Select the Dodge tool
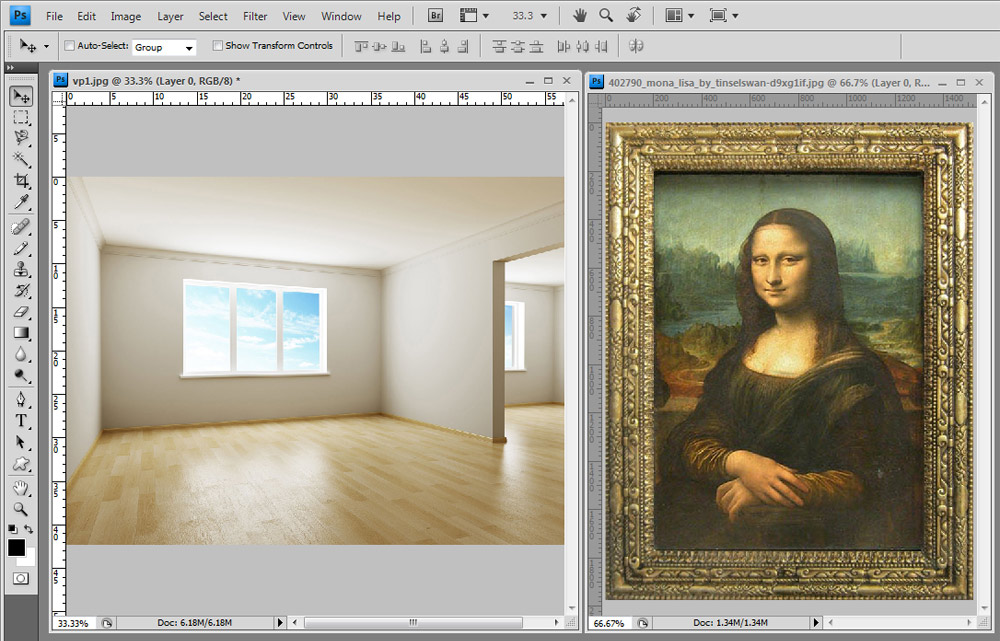The image size is (1000, 641). (x=21, y=375)
